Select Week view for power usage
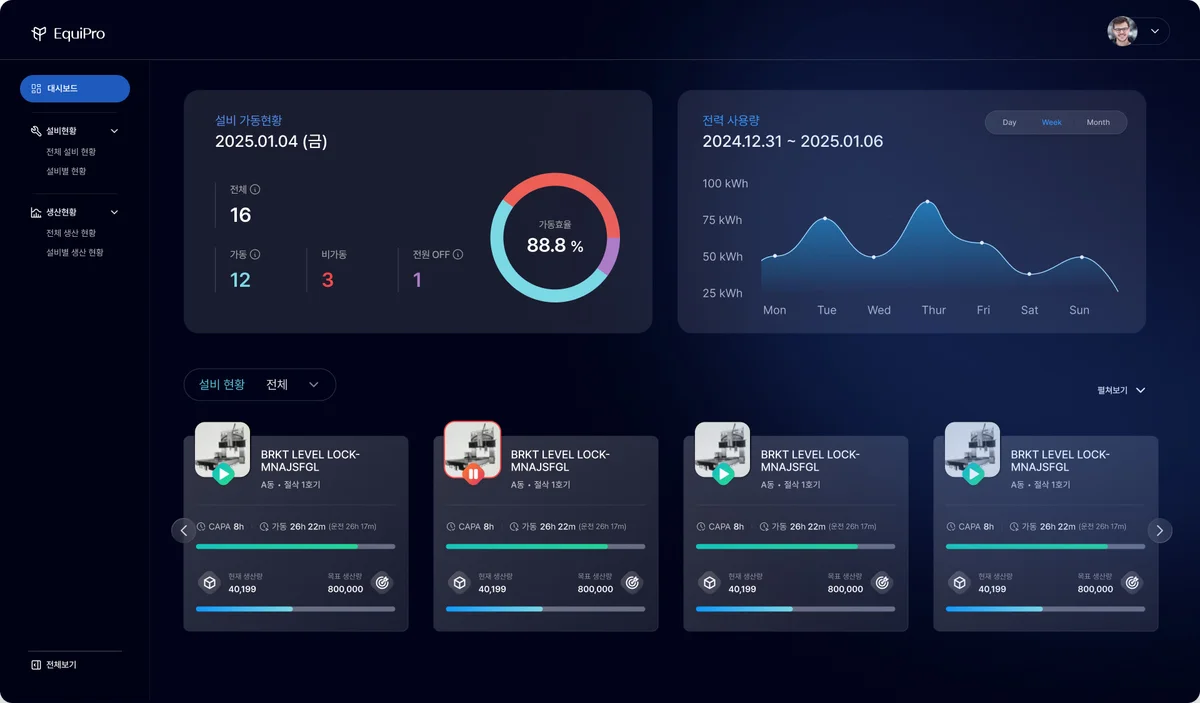The image size is (1200, 703). point(1052,123)
